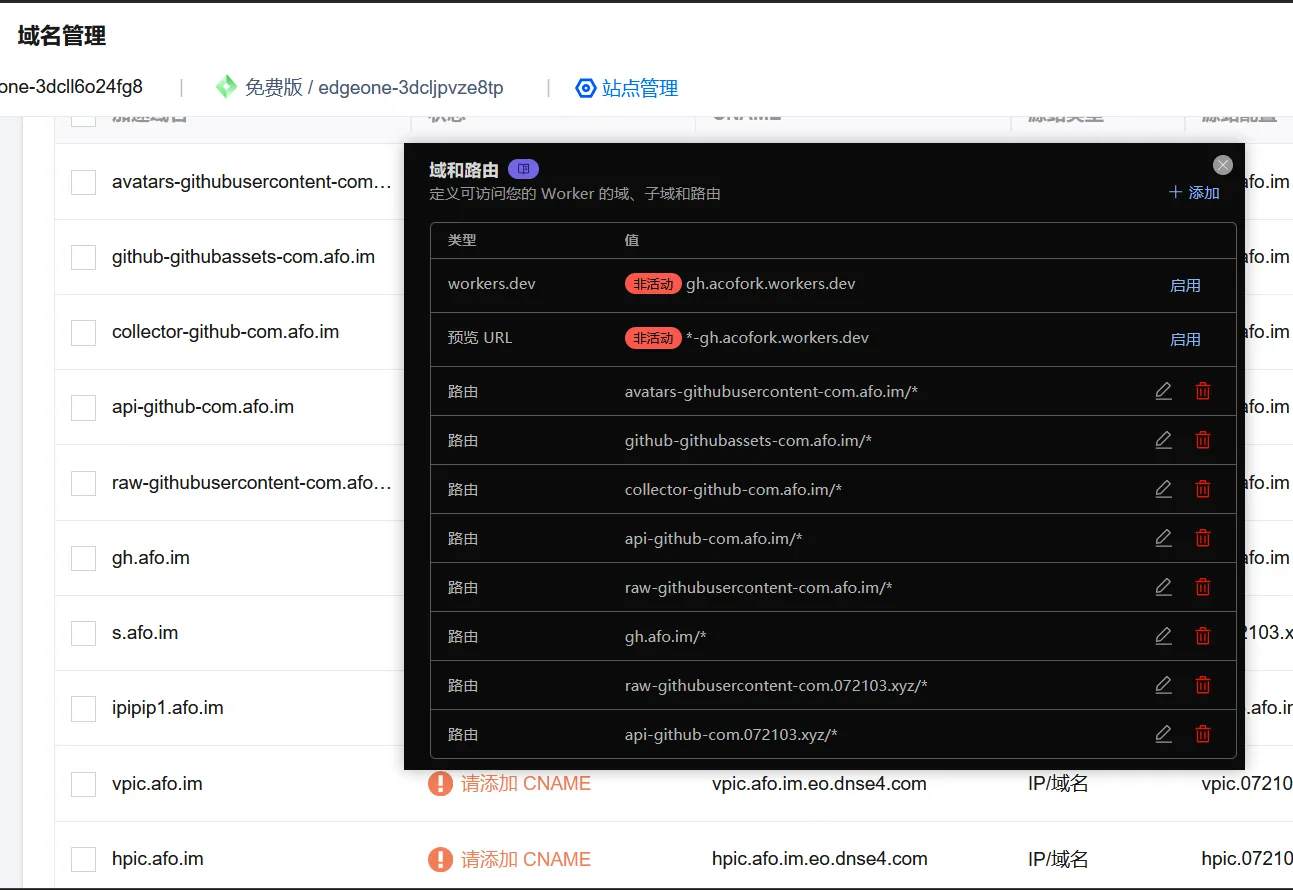The width and height of the screenshot is (1293, 890).
Task: Switch to free plan edgeone-3dcljpvze8tp site
Action: click(373, 88)
